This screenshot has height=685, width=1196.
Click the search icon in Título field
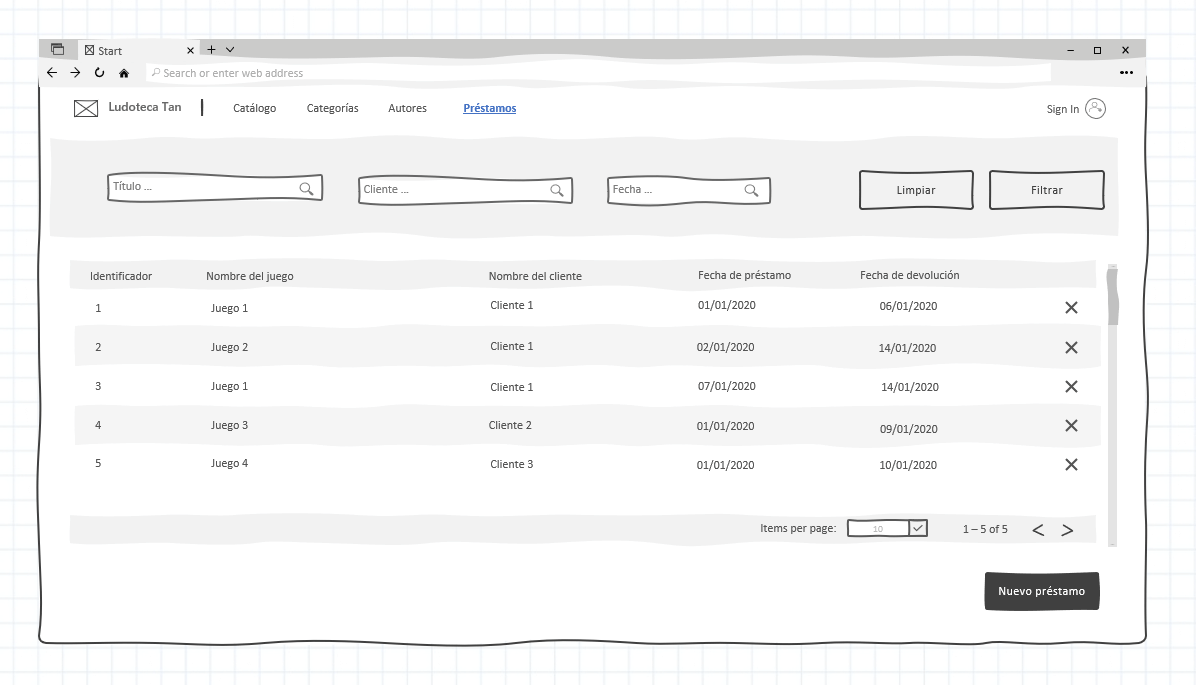306,188
